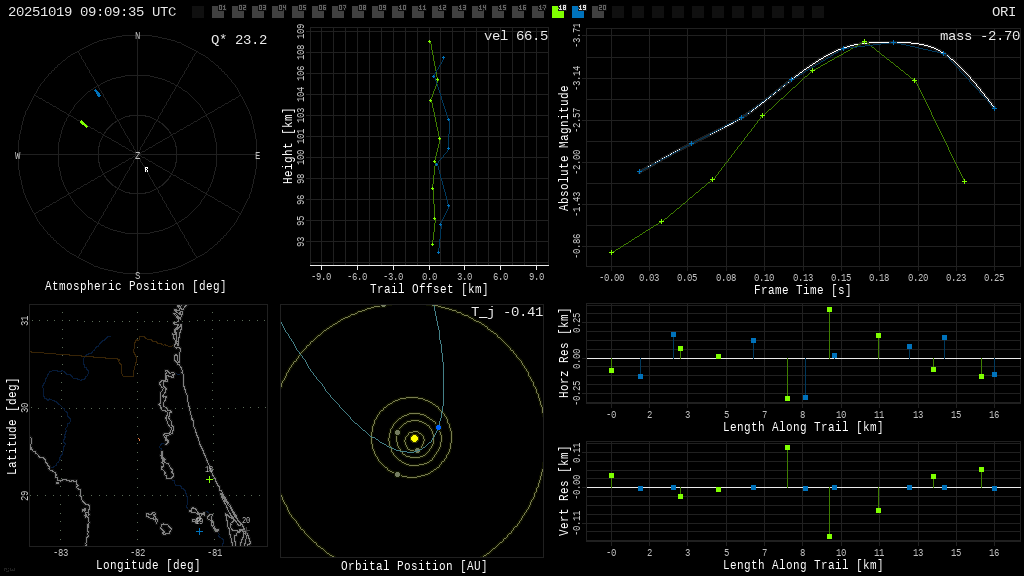The width and height of the screenshot is (1024, 576).
Task: Select the gray camera 01 box
Action: coord(218,12)
